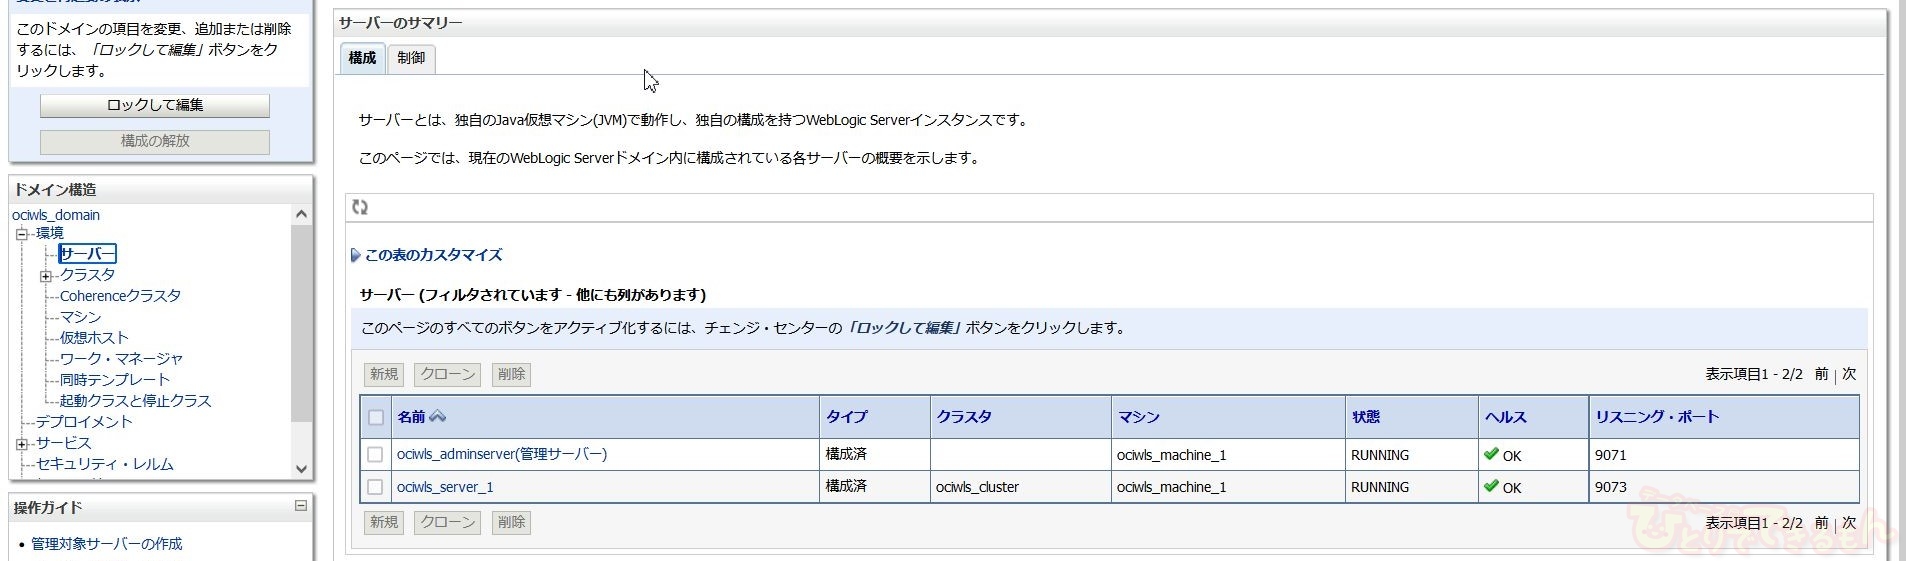
Task: Check the box for ociwls_adminserver row
Action: (375, 455)
